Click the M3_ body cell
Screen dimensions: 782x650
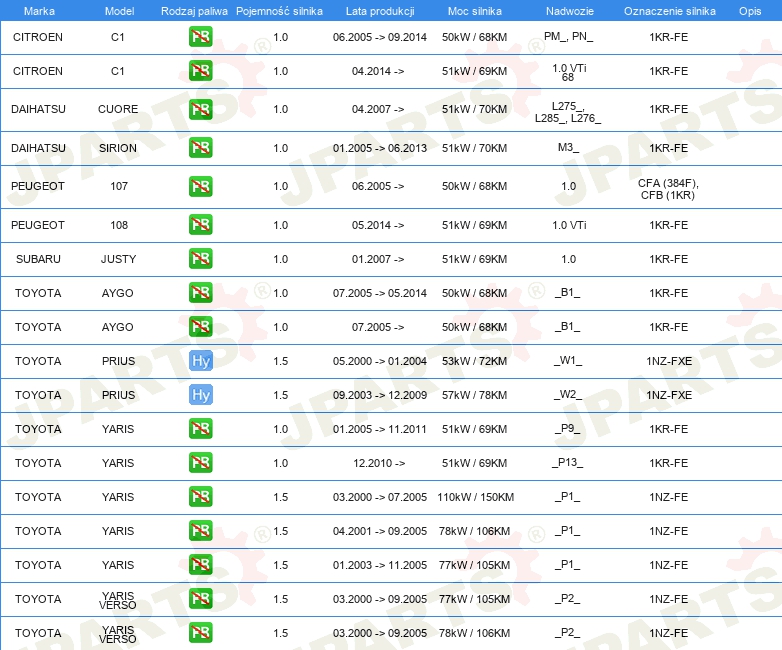click(569, 148)
